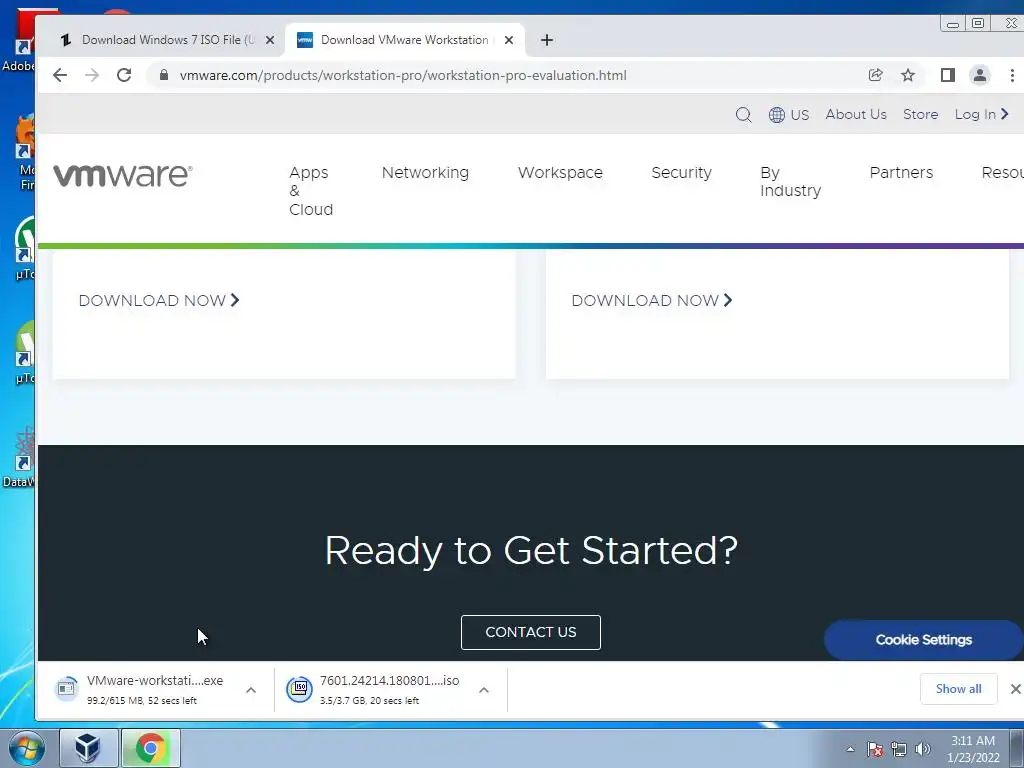The height and width of the screenshot is (768, 1024).
Task: Show all downloads
Action: [959, 689]
